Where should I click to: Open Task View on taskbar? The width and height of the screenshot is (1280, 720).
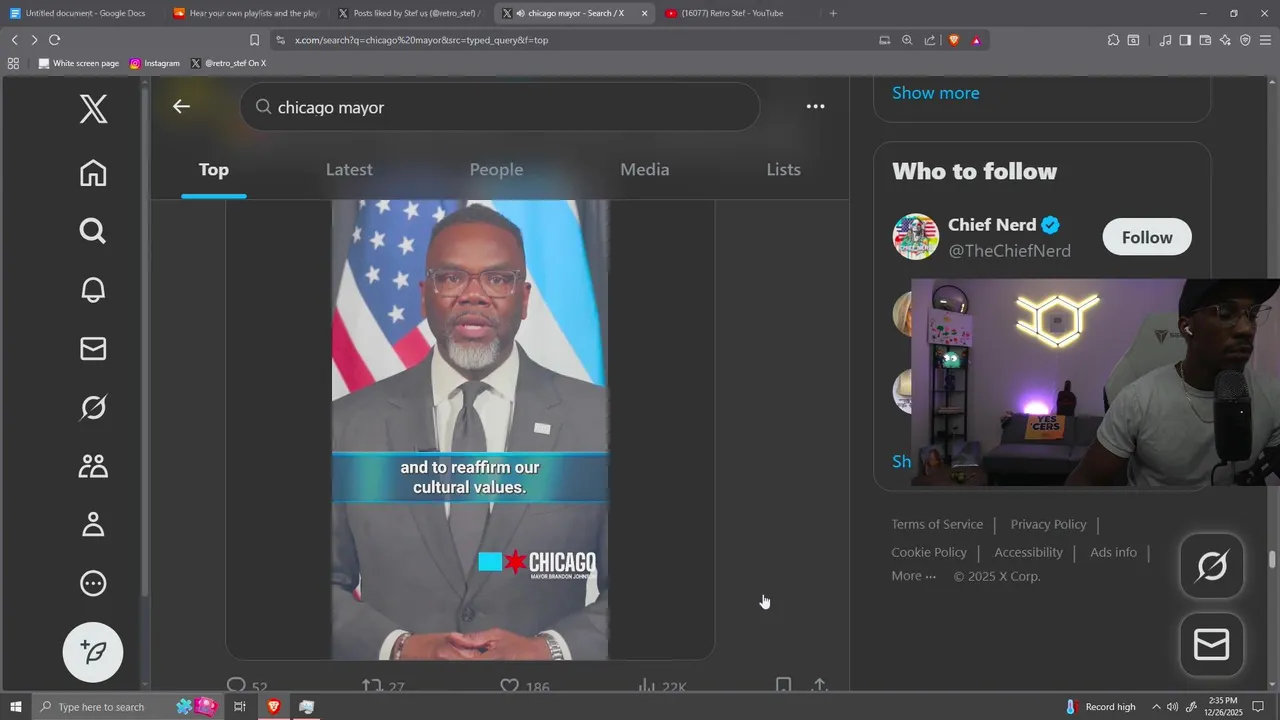click(240, 707)
